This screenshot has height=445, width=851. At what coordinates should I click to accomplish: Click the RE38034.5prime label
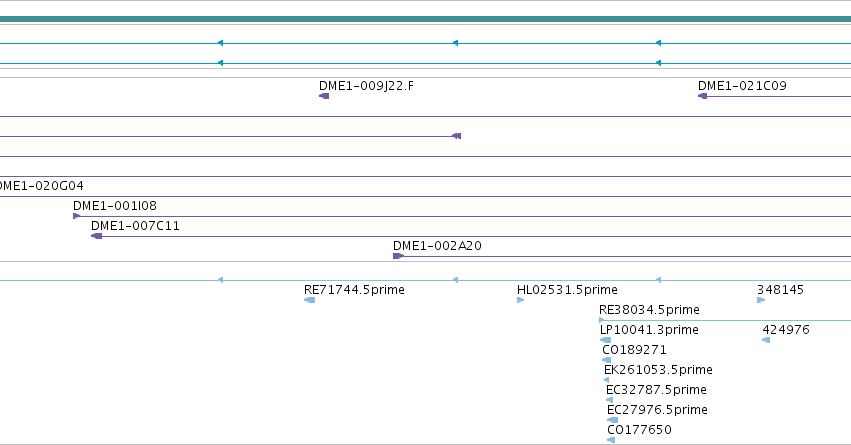click(x=649, y=310)
